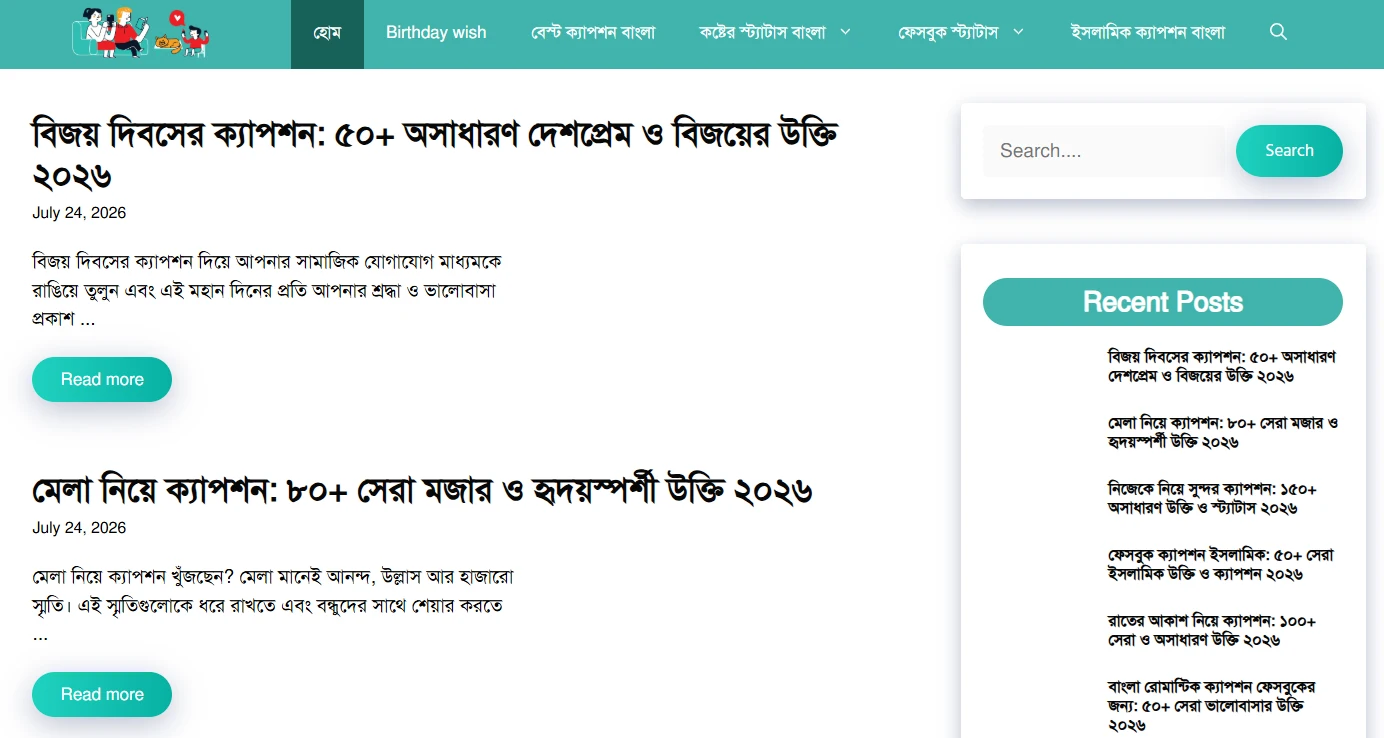Open recent post নিজেকে নিয়ে সুন্দর ক্যাপশন
Viewport: 1384px width, 738px height.
(1213, 498)
